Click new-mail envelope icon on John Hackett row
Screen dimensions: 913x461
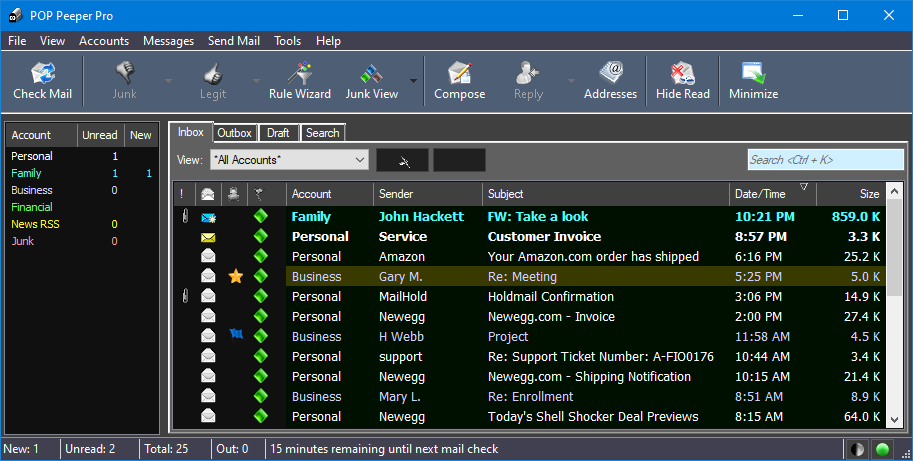coord(208,217)
